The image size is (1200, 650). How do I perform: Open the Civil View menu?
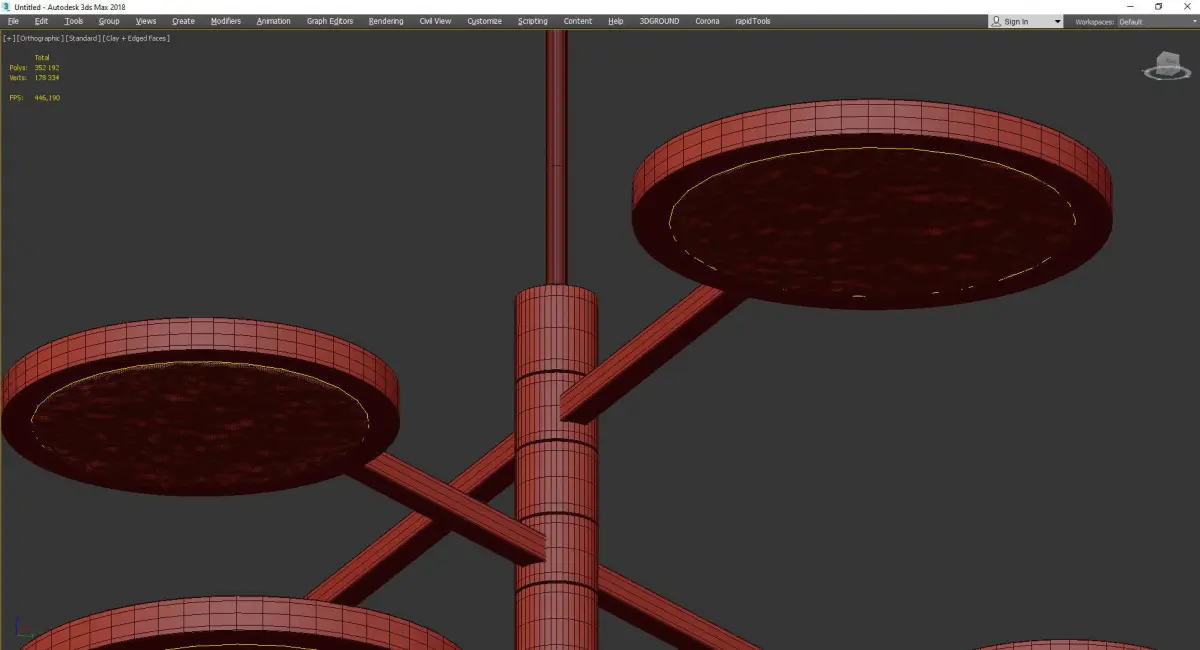(x=435, y=21)
